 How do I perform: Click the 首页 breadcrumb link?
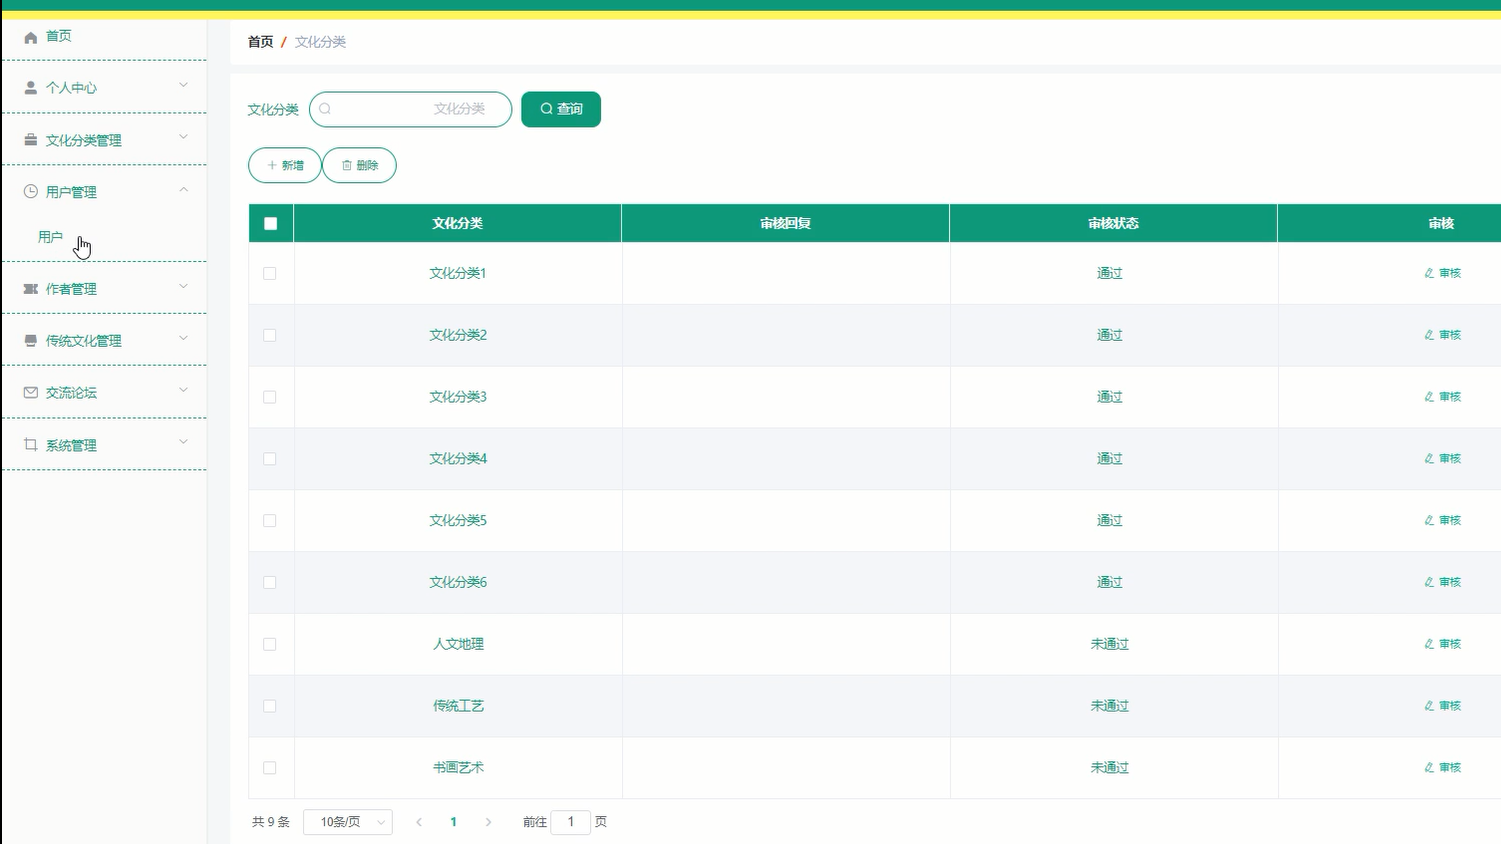click(x=260, y=42)
